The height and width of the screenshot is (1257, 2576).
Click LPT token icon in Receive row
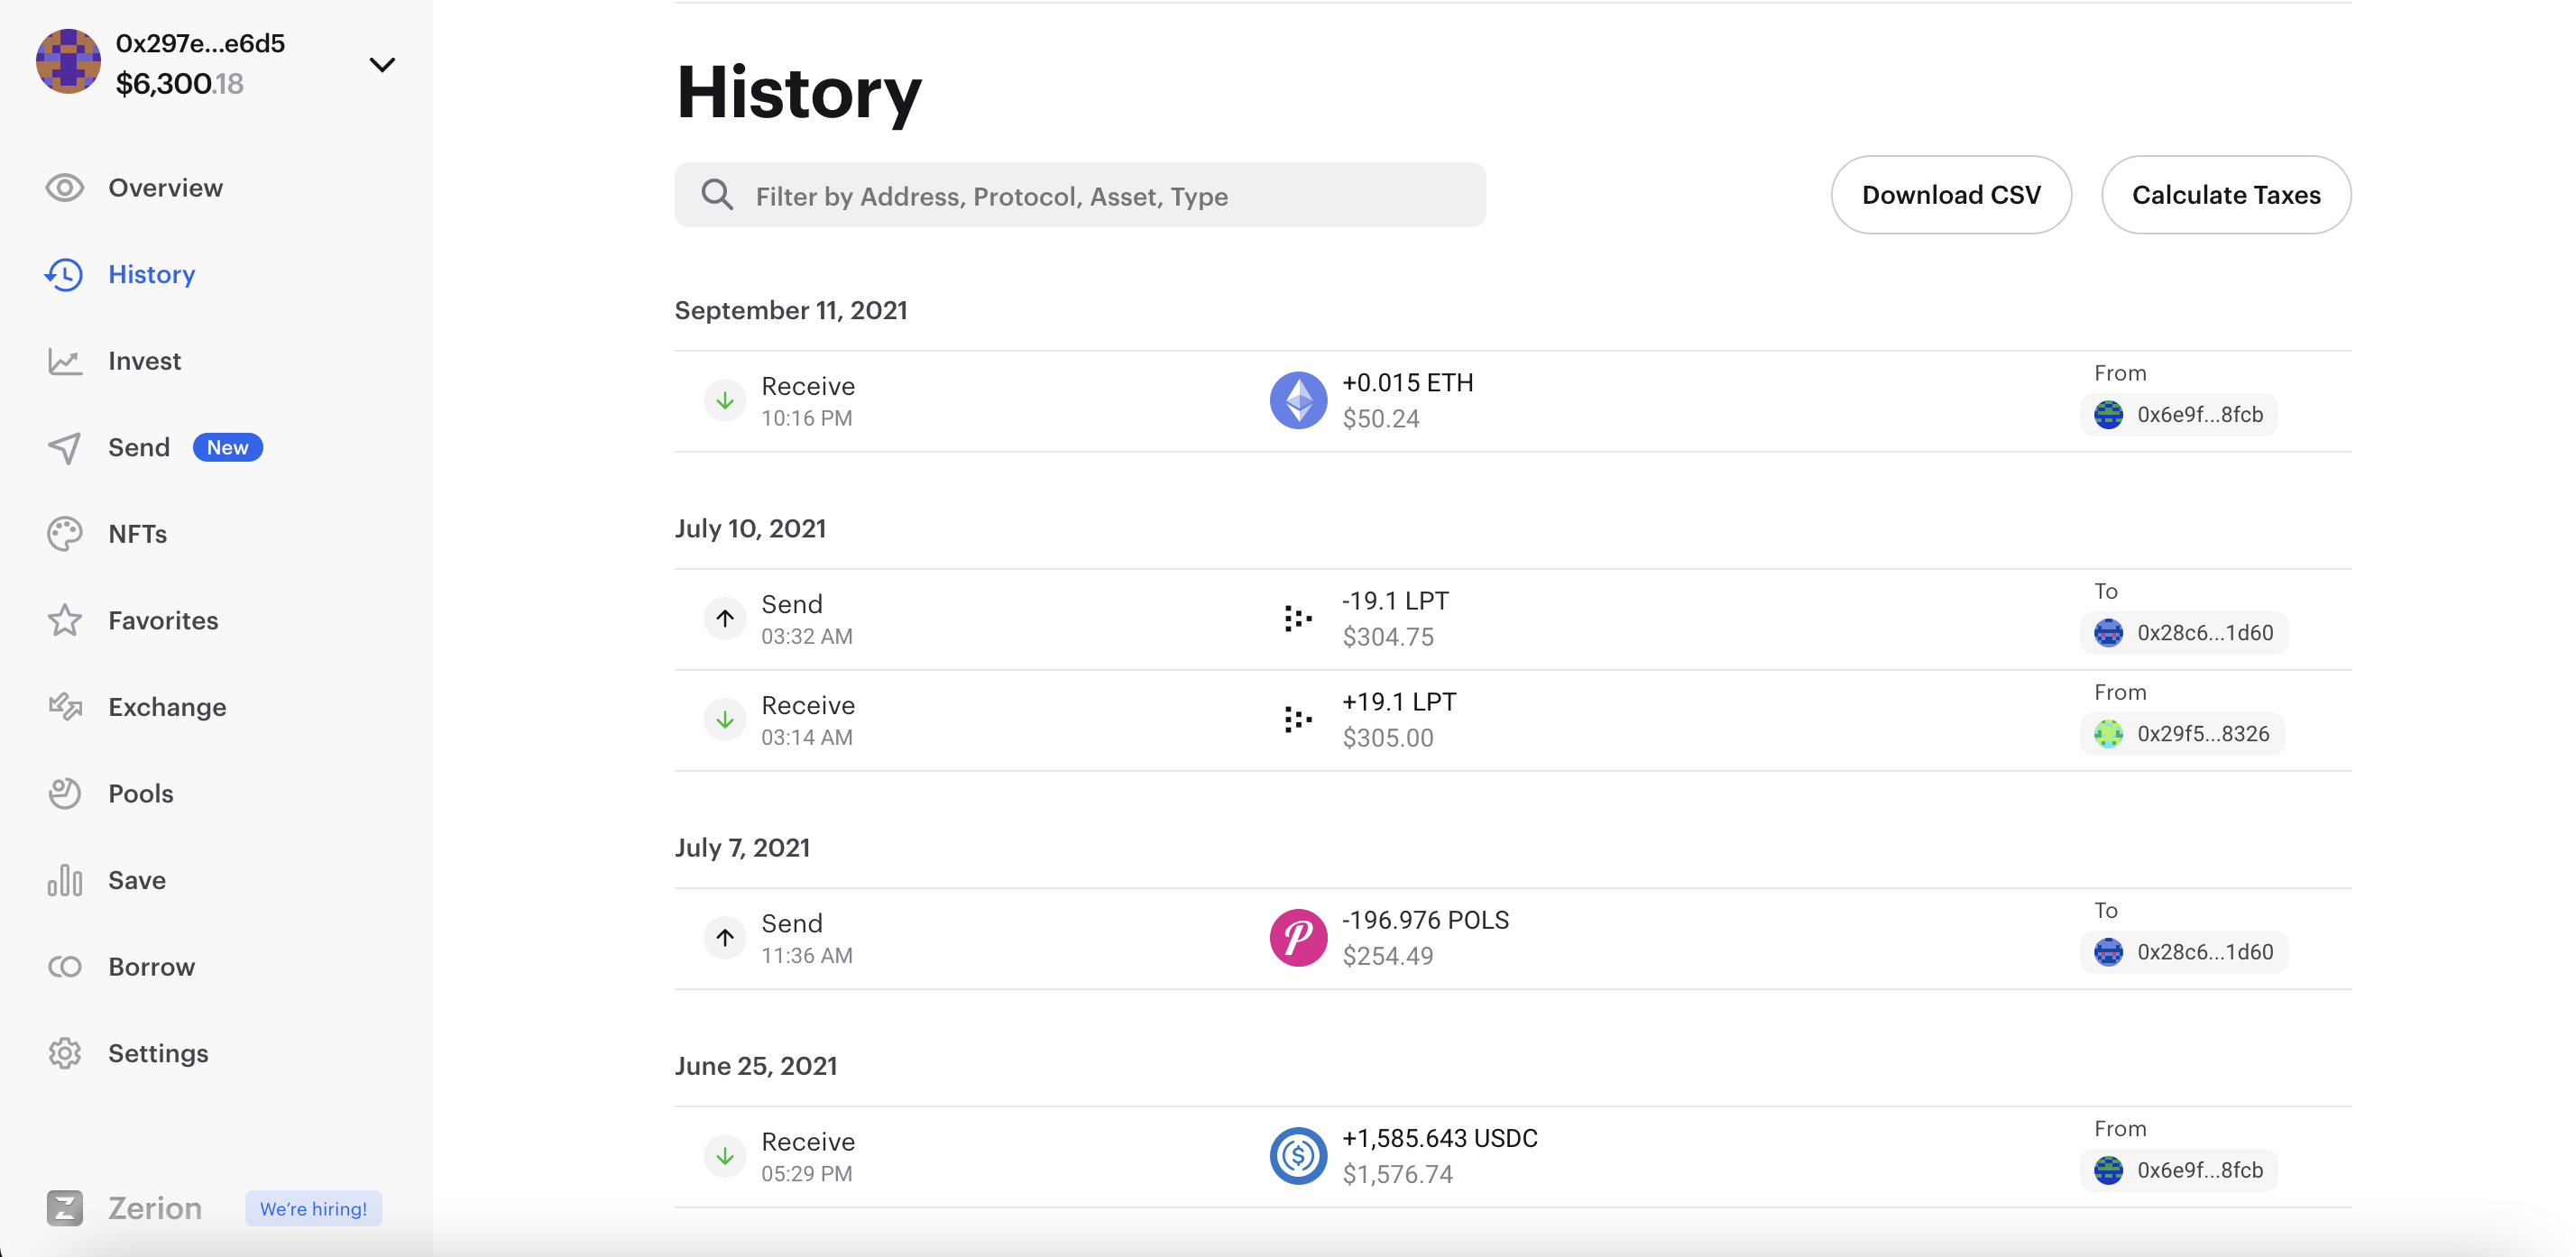pos(1298,720)
